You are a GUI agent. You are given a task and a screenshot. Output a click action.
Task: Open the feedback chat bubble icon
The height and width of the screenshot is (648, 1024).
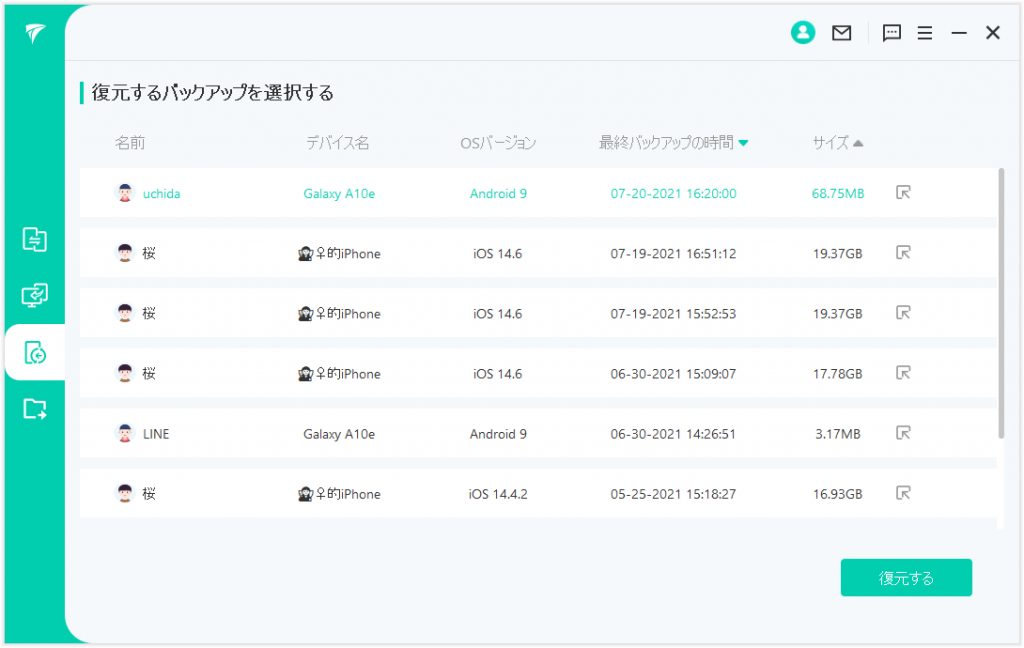[x=892, y=33]
